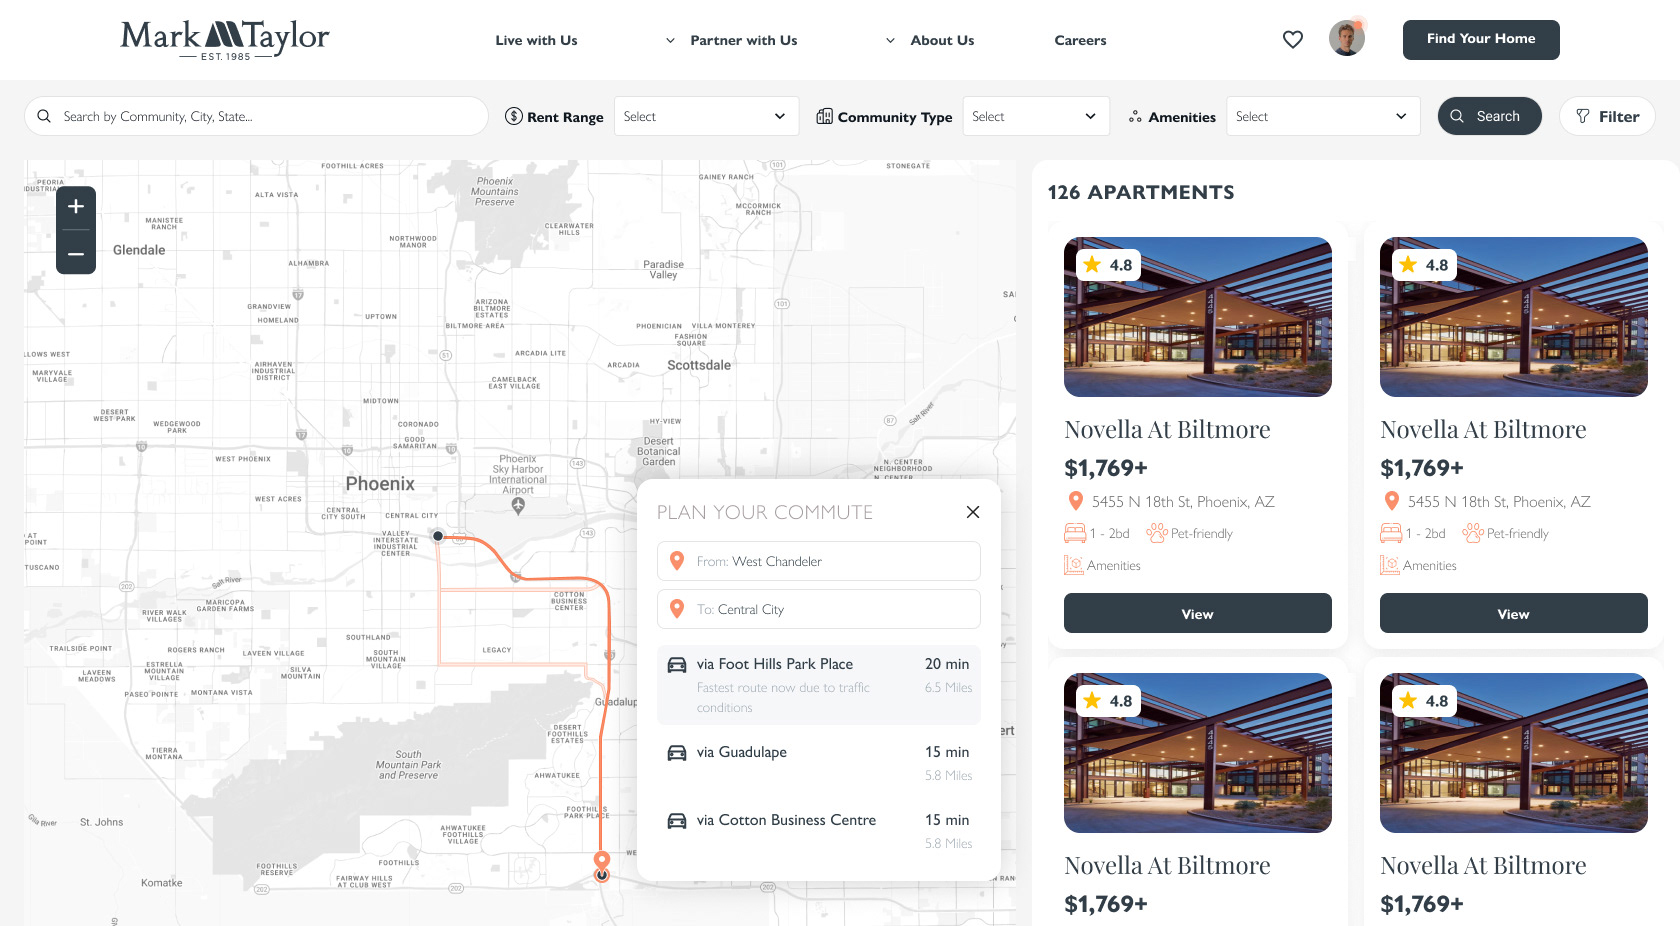The image size is (1680, 926).
Task: Edit the From: West Chandeler field
Action: [819, 561]
